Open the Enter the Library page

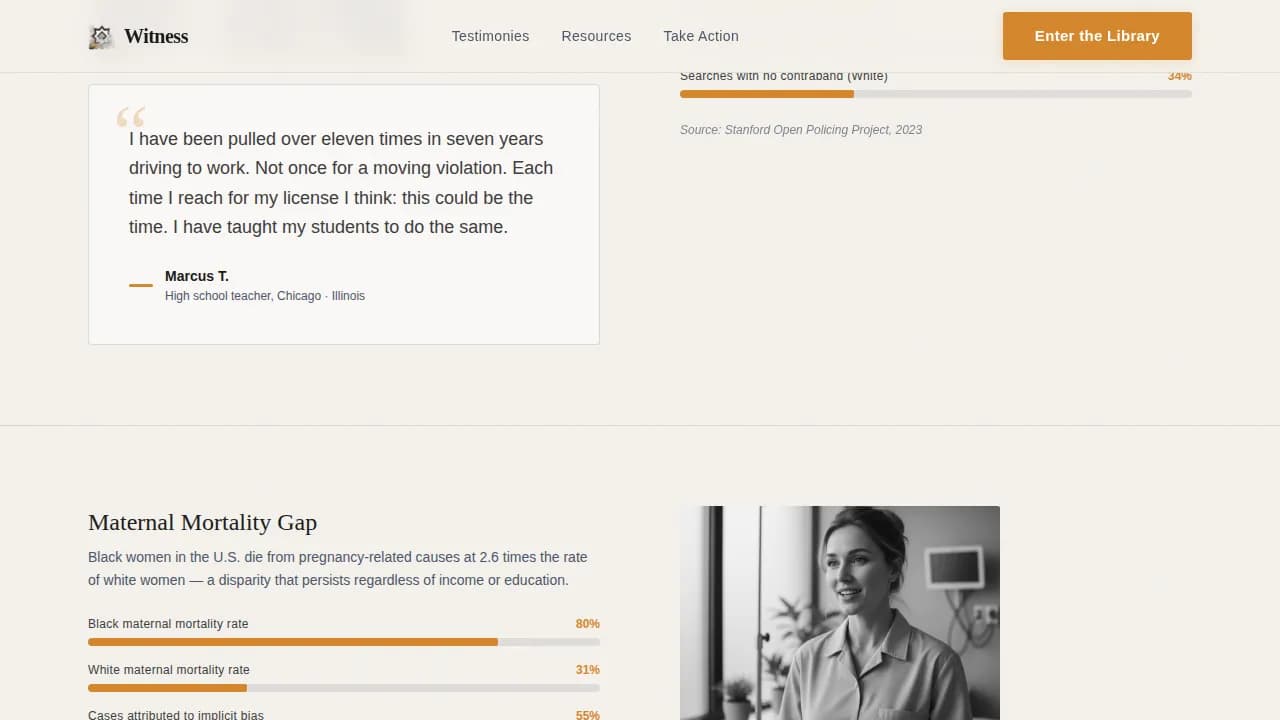click(x=1097, y=36)
